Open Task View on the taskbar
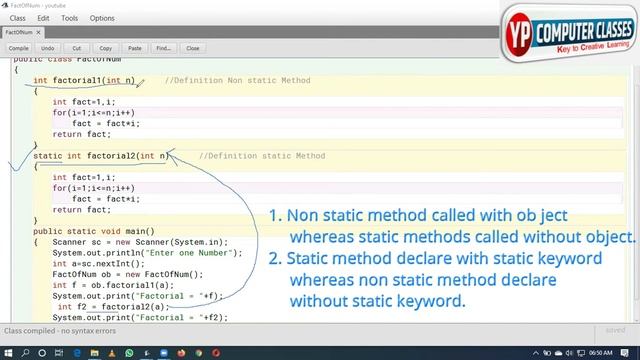Viewport: 640px width, 360px height. click(x=59, y=353)
